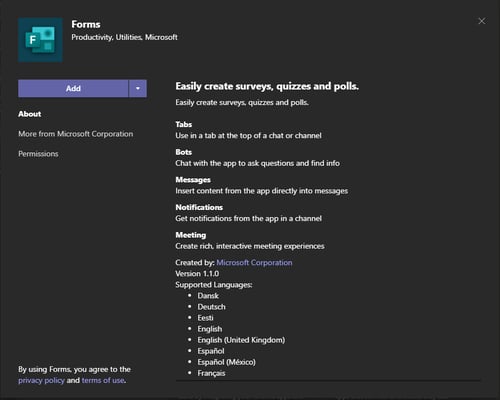The width and height of the screenshot is (500, 400).
Task: Click 'Insert content from the app' description
Action: pyautogui.click(x=261, y=191)
